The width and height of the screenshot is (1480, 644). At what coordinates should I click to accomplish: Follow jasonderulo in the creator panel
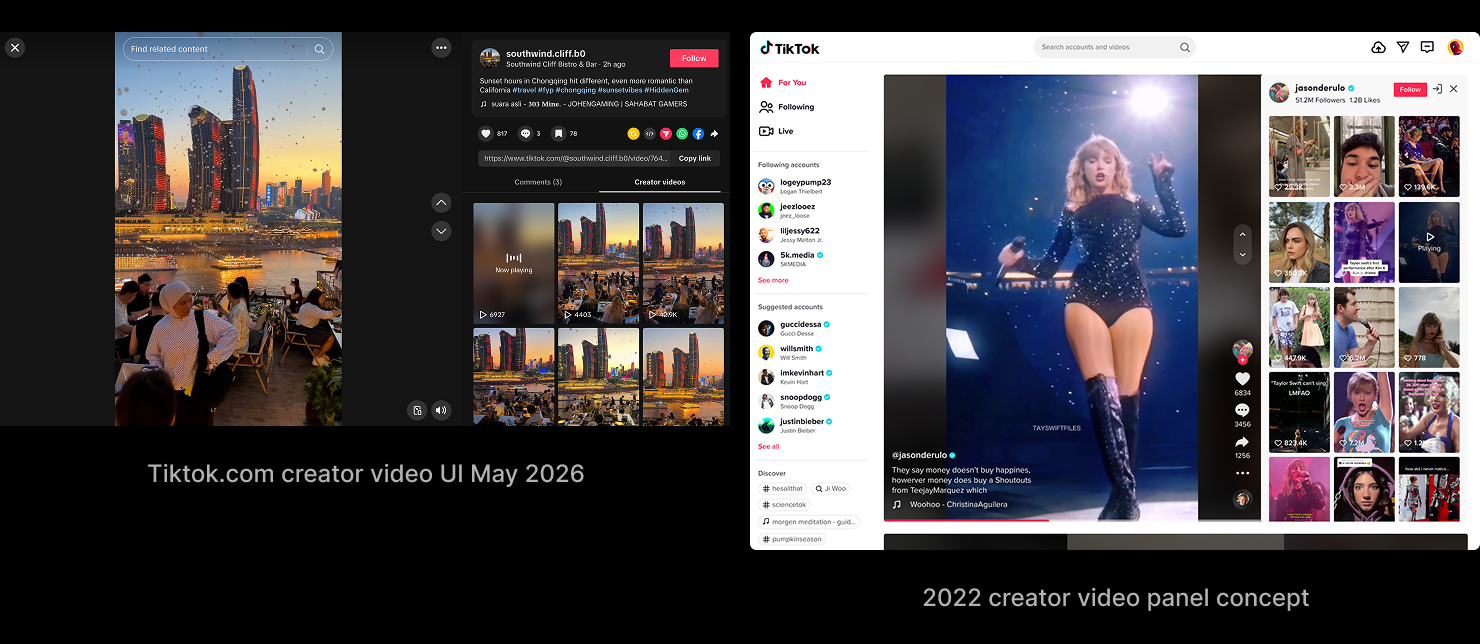(x=1410, y=90)
